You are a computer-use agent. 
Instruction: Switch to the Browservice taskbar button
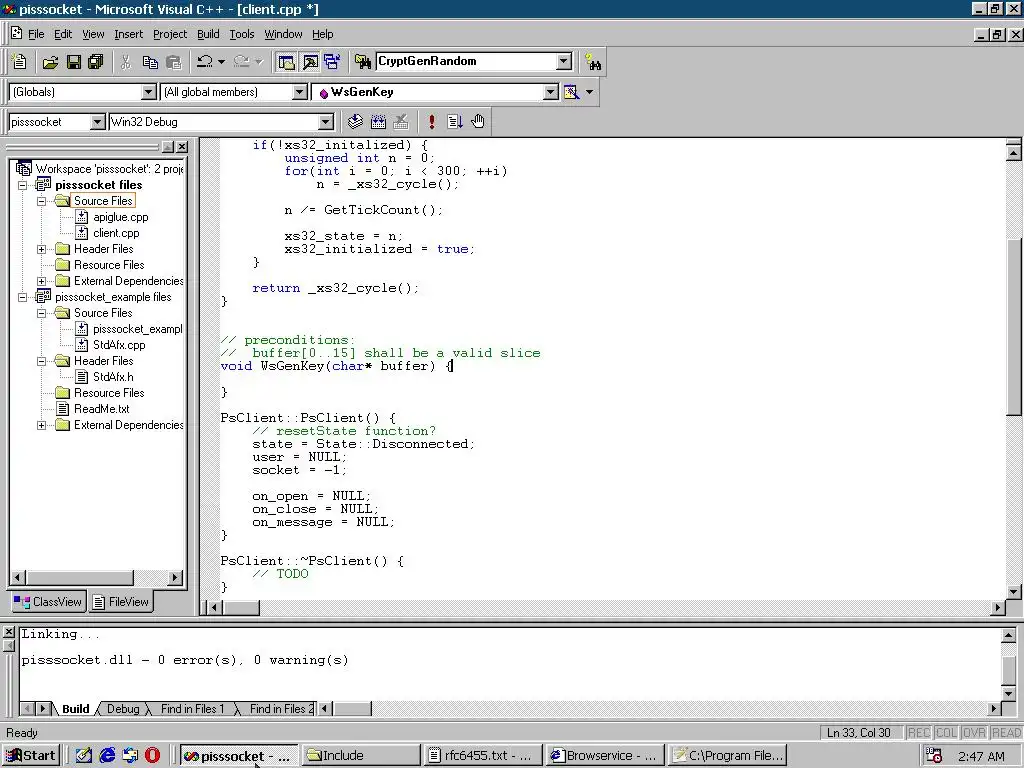(605, 756)
